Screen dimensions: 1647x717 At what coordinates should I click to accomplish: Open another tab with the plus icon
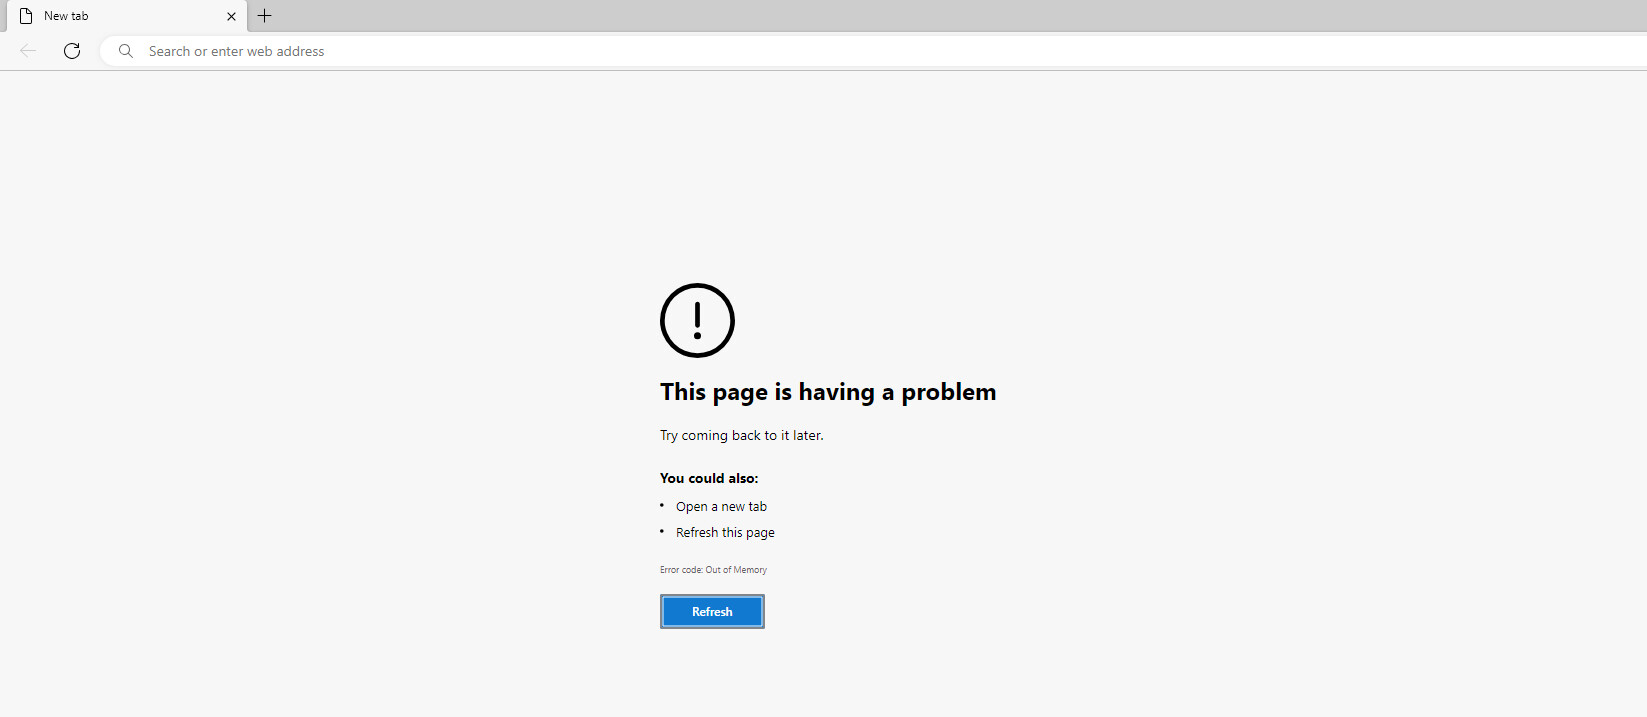point(264,16)
